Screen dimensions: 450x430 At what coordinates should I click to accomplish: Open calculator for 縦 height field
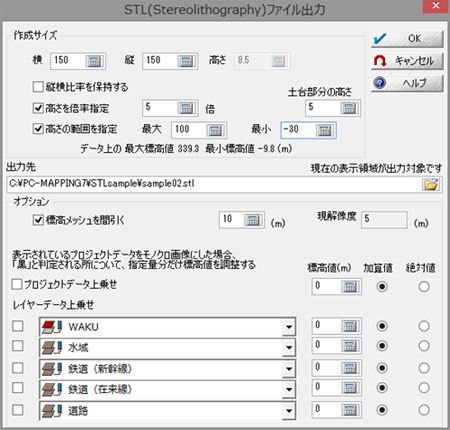186,61
